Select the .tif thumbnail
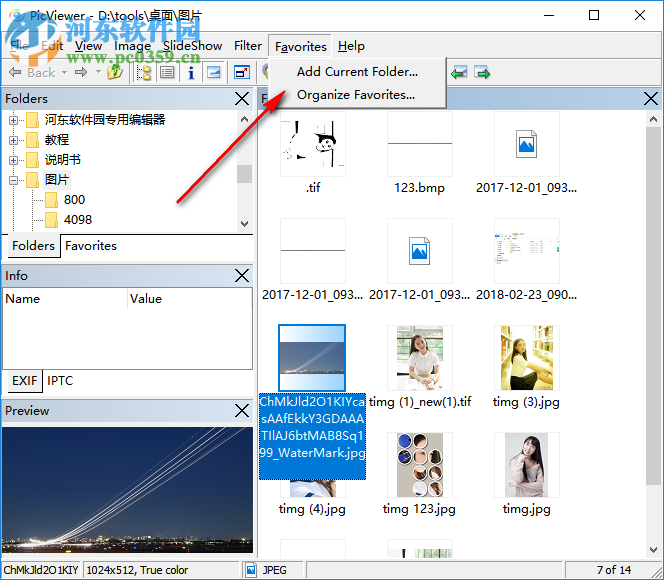 (313, 144)
